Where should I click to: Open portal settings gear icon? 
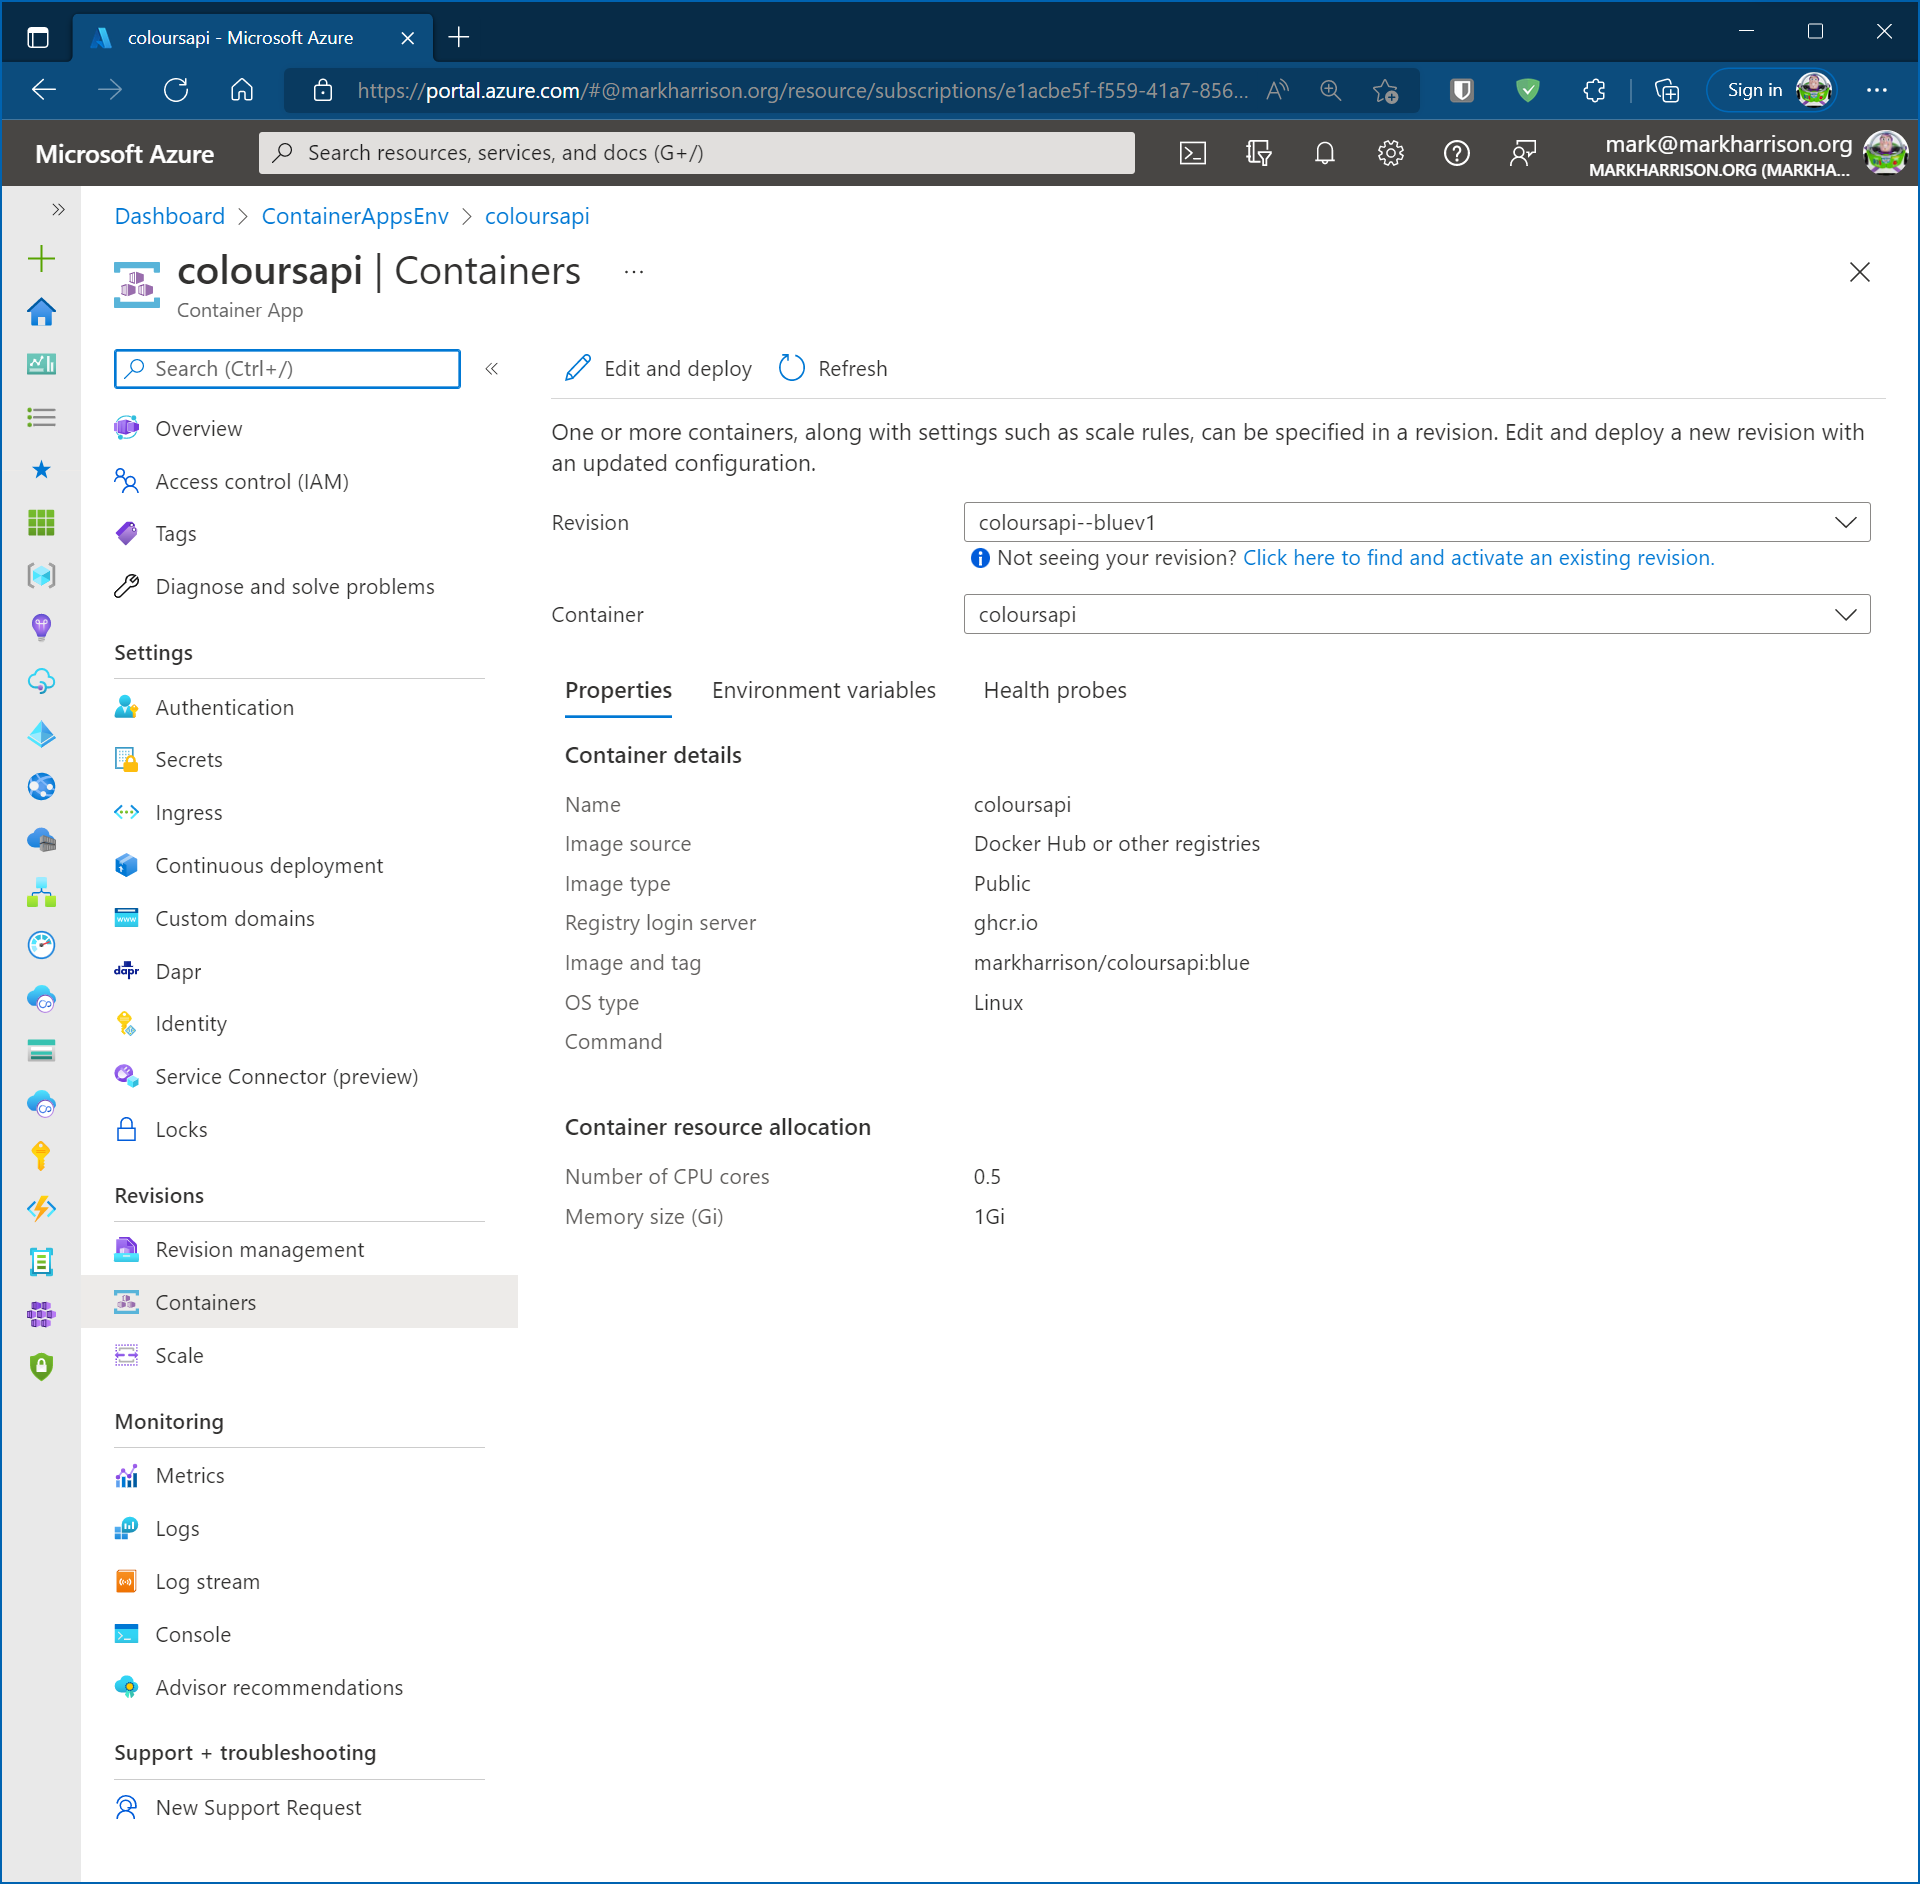[x=1390, y=153]
